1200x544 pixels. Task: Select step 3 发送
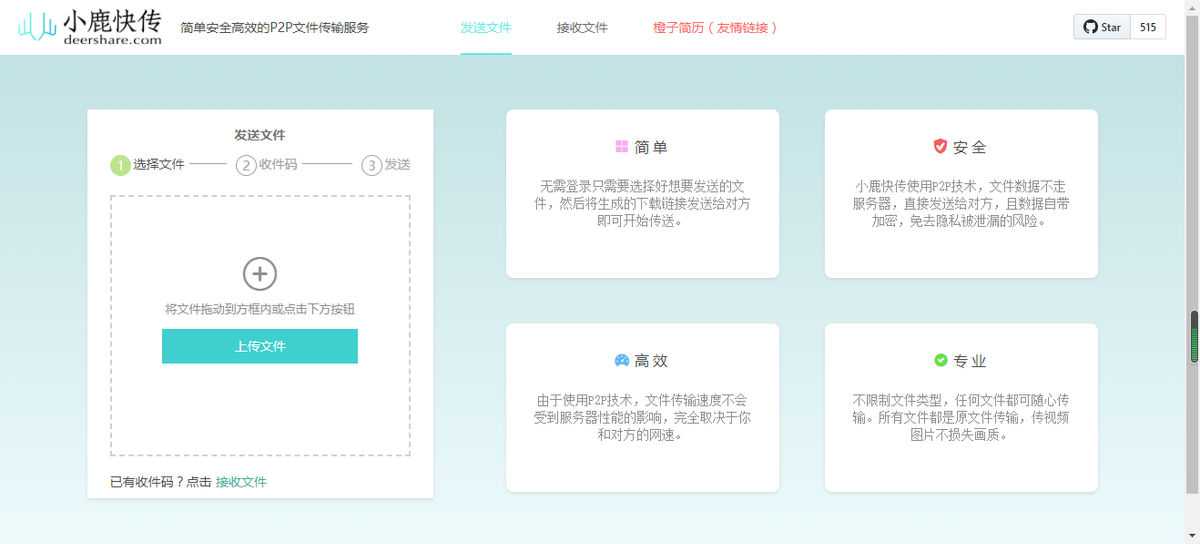(387, 165)
